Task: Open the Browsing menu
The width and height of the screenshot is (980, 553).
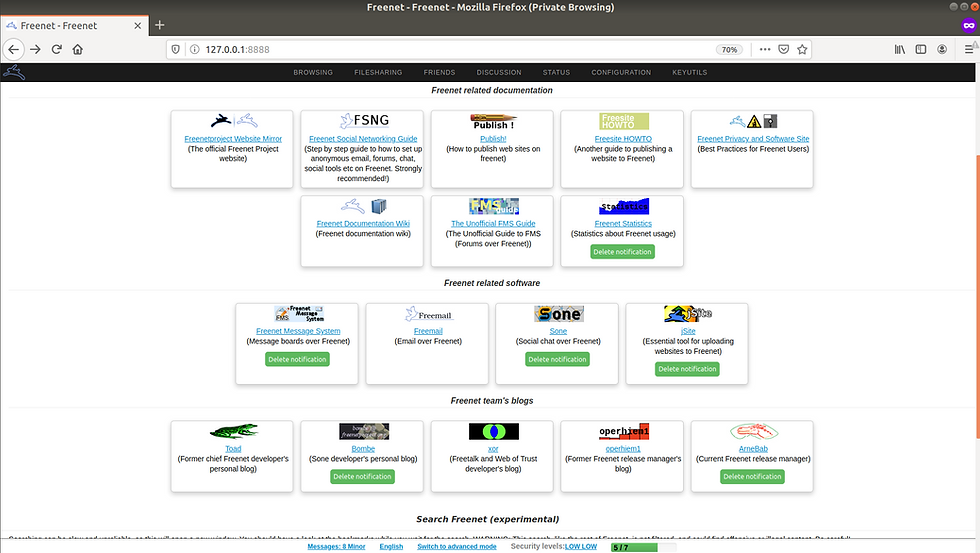Action: [313, 72]
